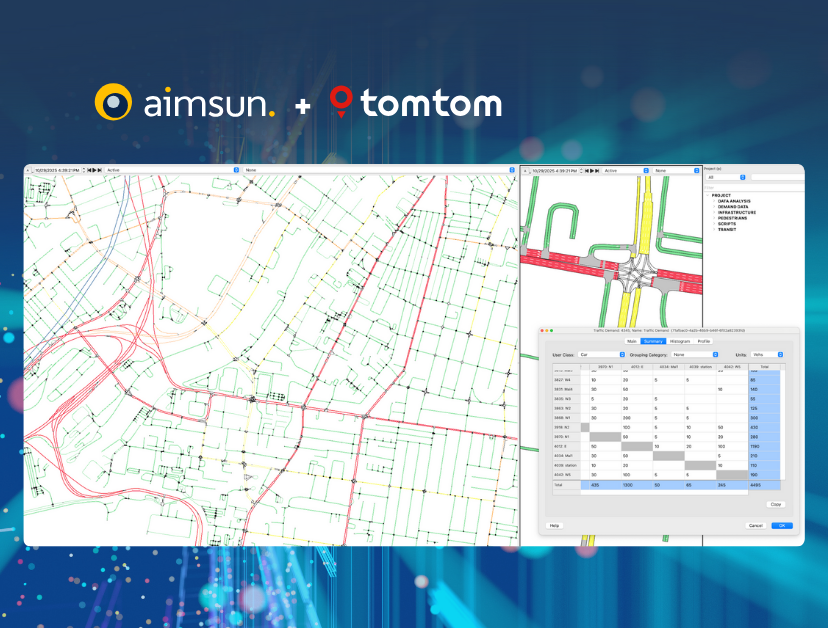Confirm with the OK button

(782, 526)
